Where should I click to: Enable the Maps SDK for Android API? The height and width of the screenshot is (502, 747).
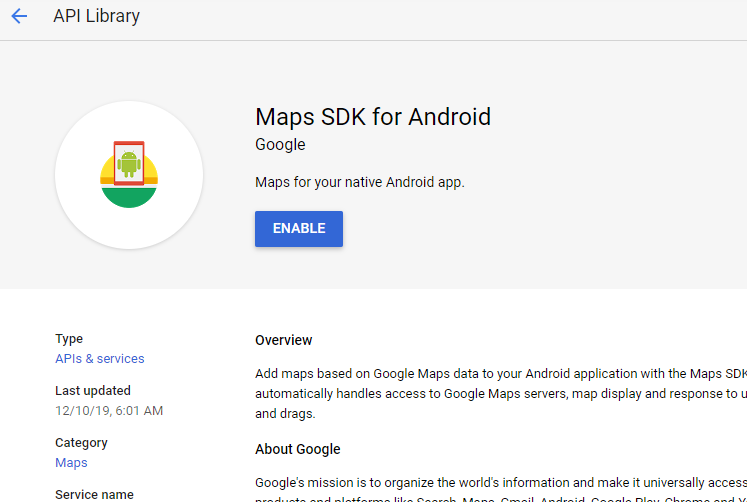[x=299, y=229]
